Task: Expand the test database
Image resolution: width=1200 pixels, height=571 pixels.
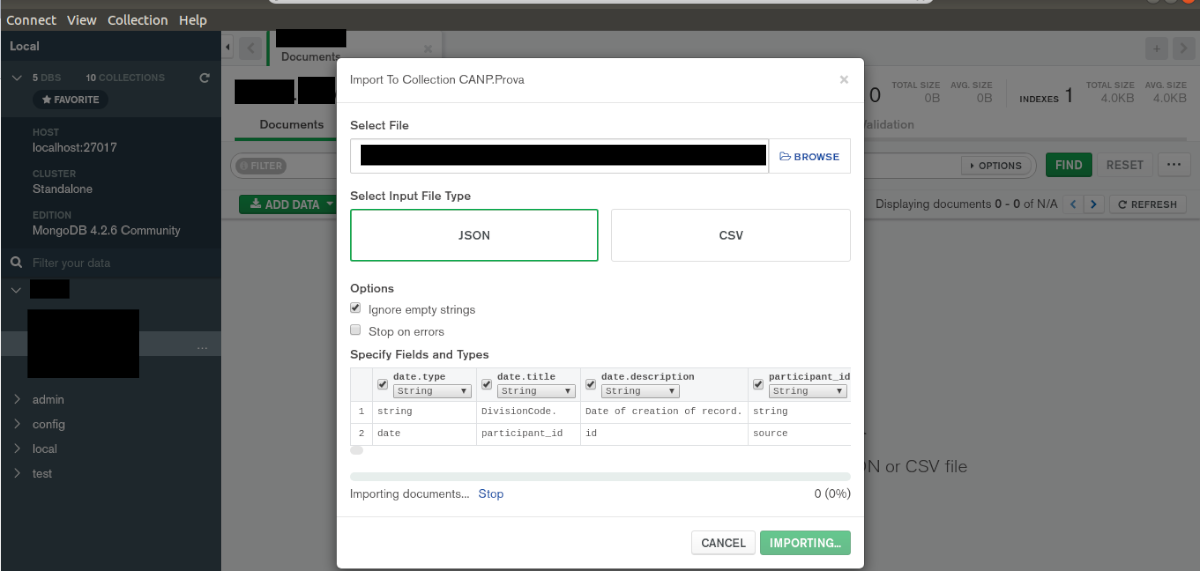Action: click(x=17, y=474)
